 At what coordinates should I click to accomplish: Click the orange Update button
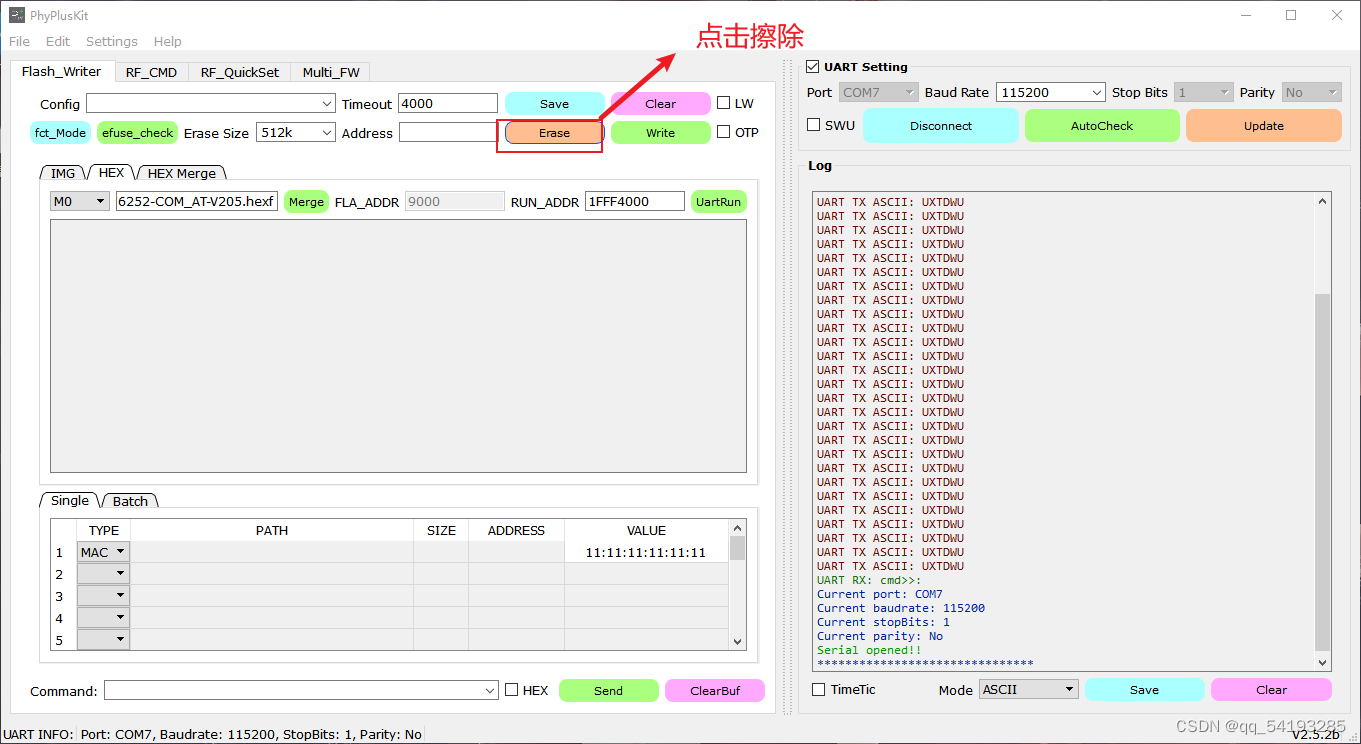pos(1264,126)
